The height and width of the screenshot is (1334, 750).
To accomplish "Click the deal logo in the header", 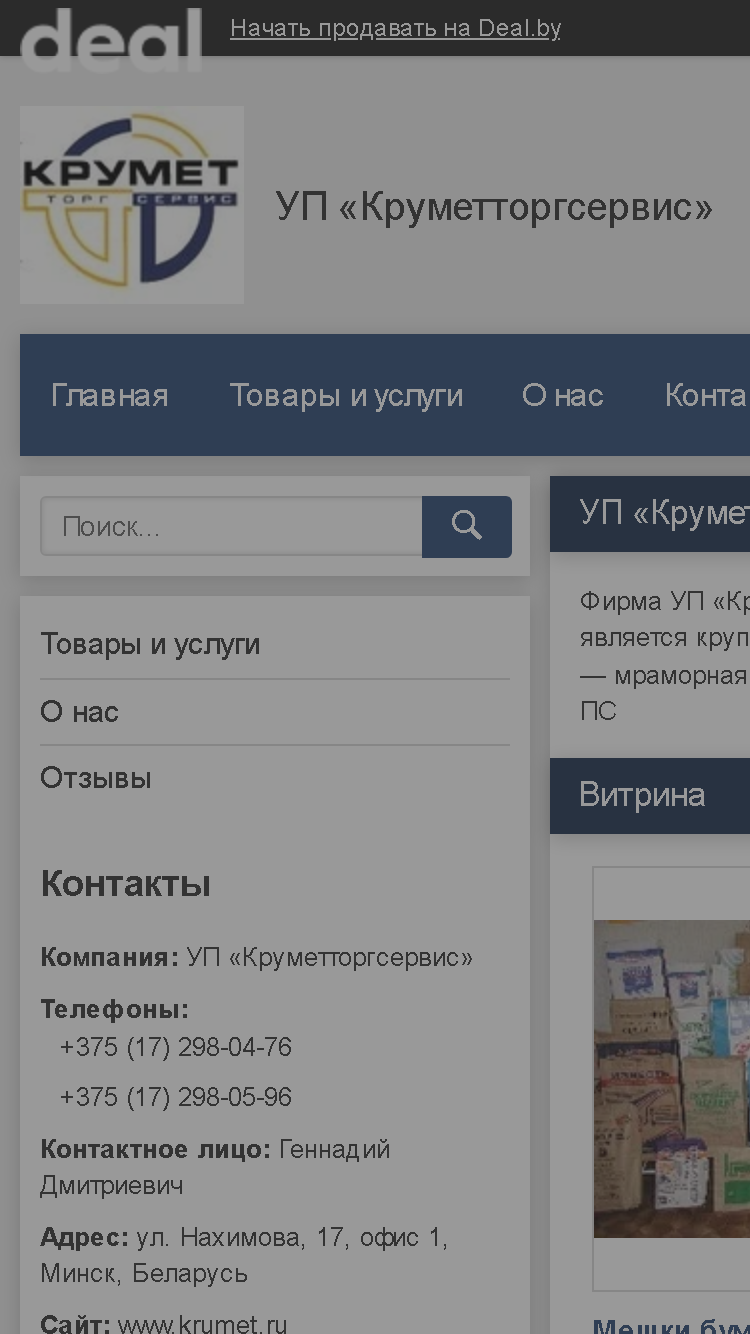I will pyautogui.click(x=111, y=39).
